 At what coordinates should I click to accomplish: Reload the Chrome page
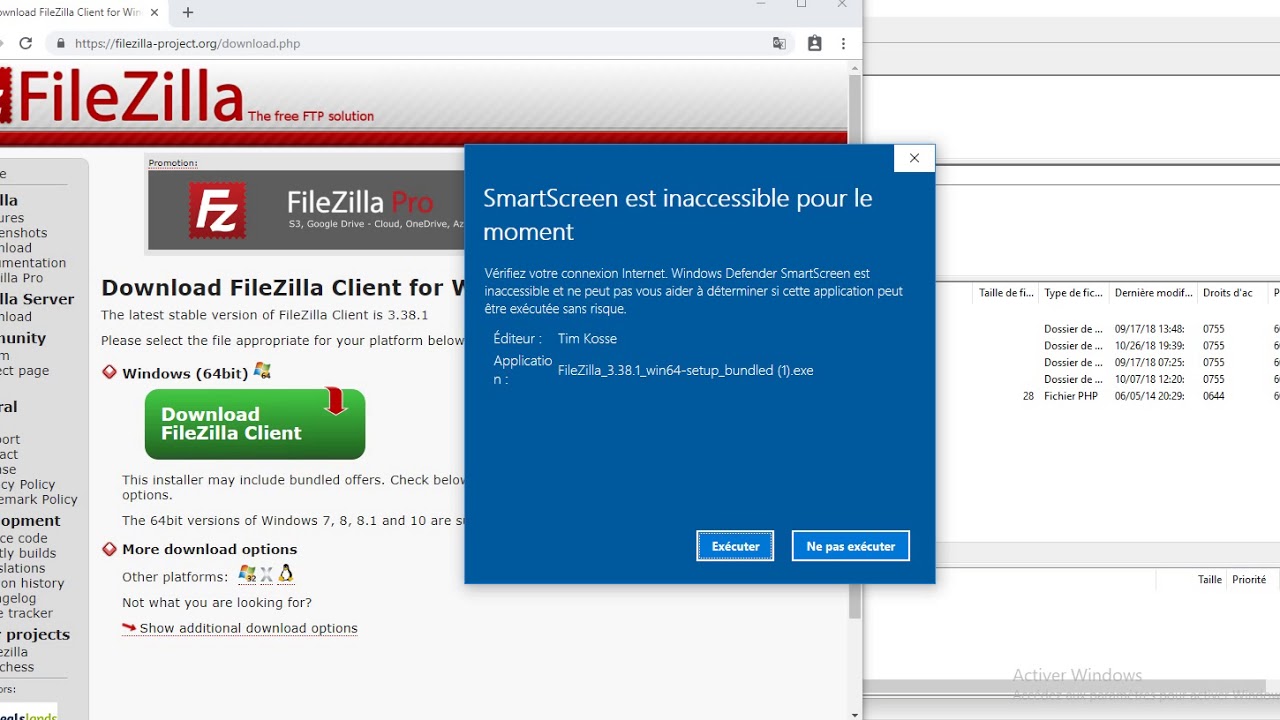coord(26,43)
